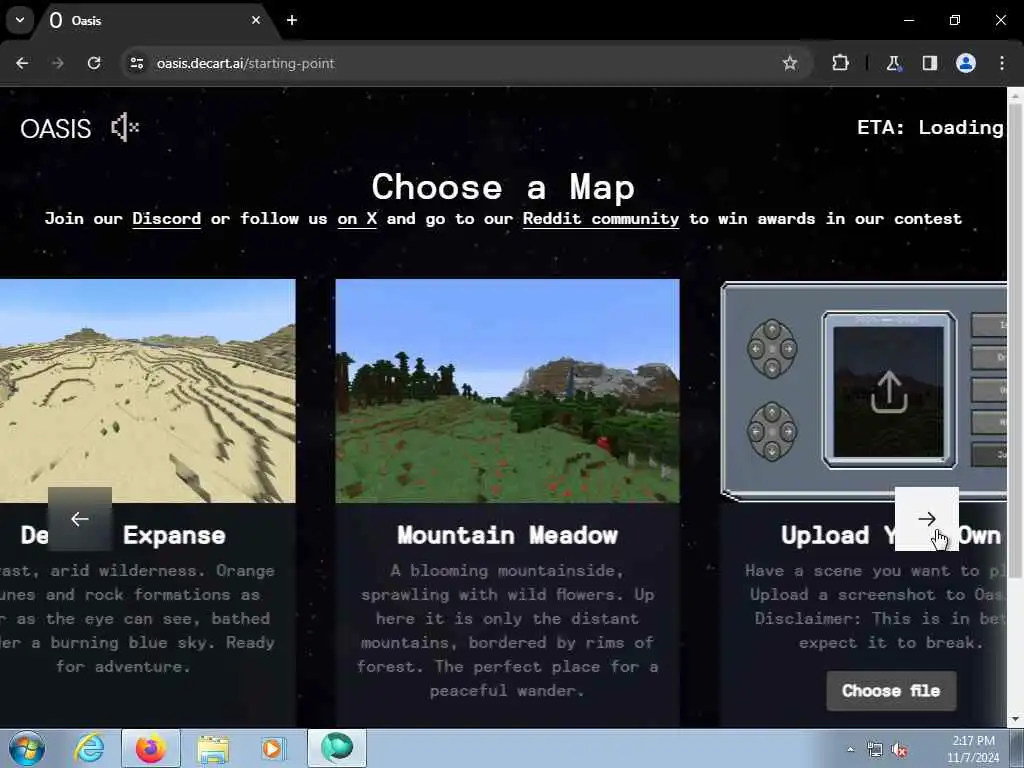Open the browser extensions puzzle icon

(840, 63)
